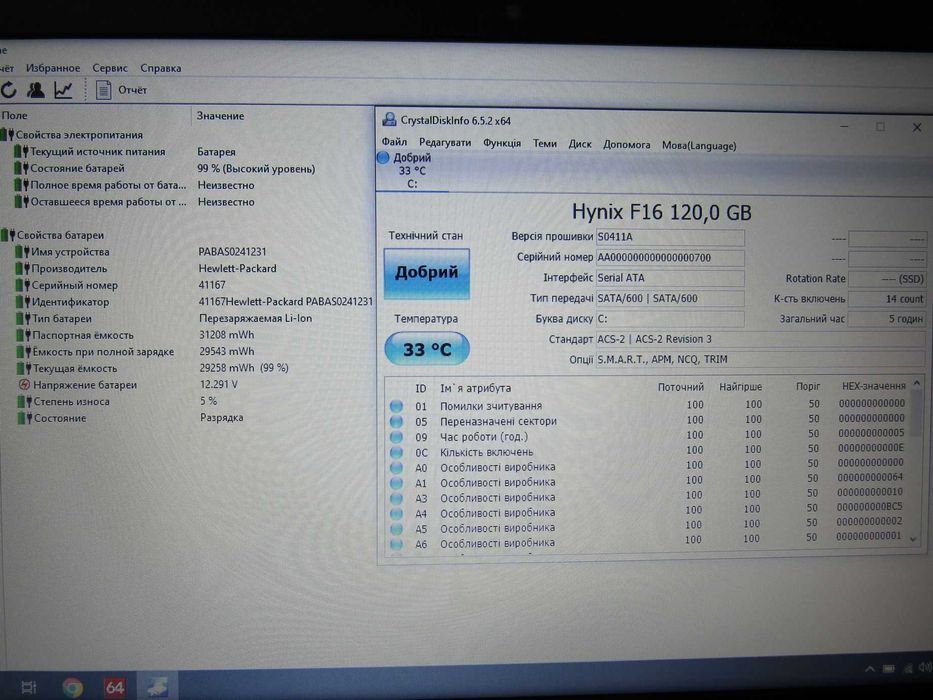This screenshot has width=933, height=700.
Task: Click the Значение column header in AIDA64
Action: tap(220, 115)
